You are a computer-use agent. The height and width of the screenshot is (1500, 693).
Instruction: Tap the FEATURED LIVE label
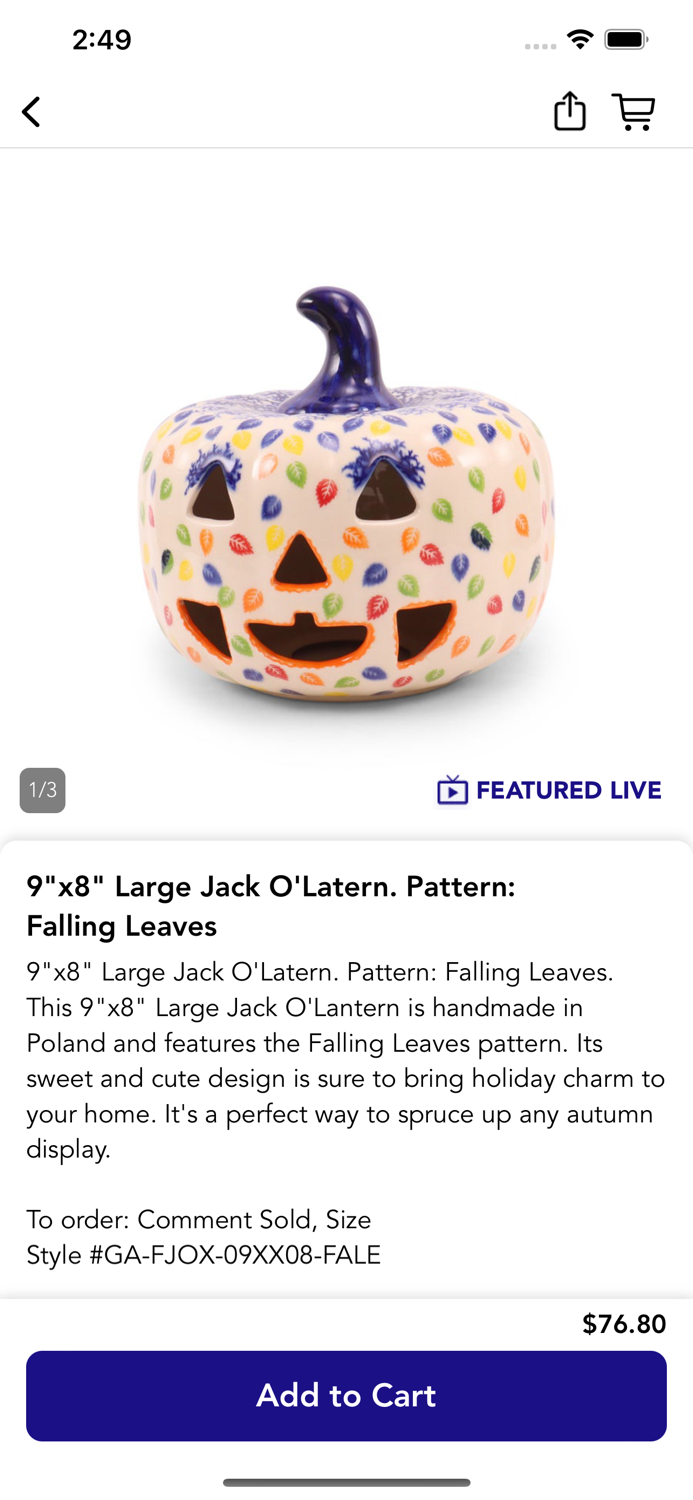pyautogui.click(x=569, y=790)
